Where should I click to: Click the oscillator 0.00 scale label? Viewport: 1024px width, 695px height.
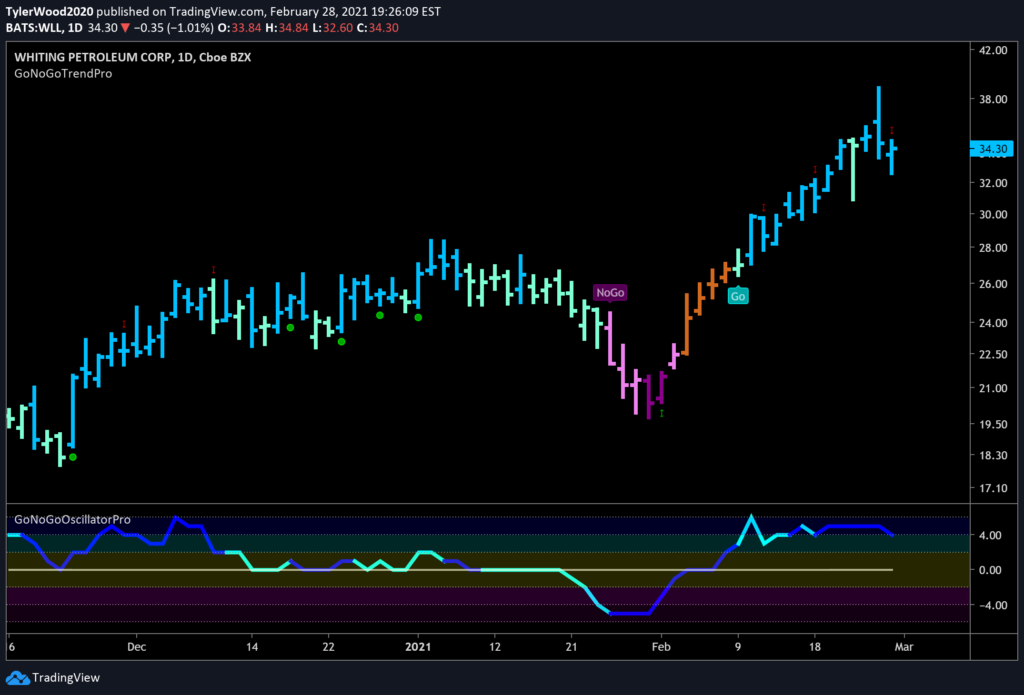tap(991, 570)
